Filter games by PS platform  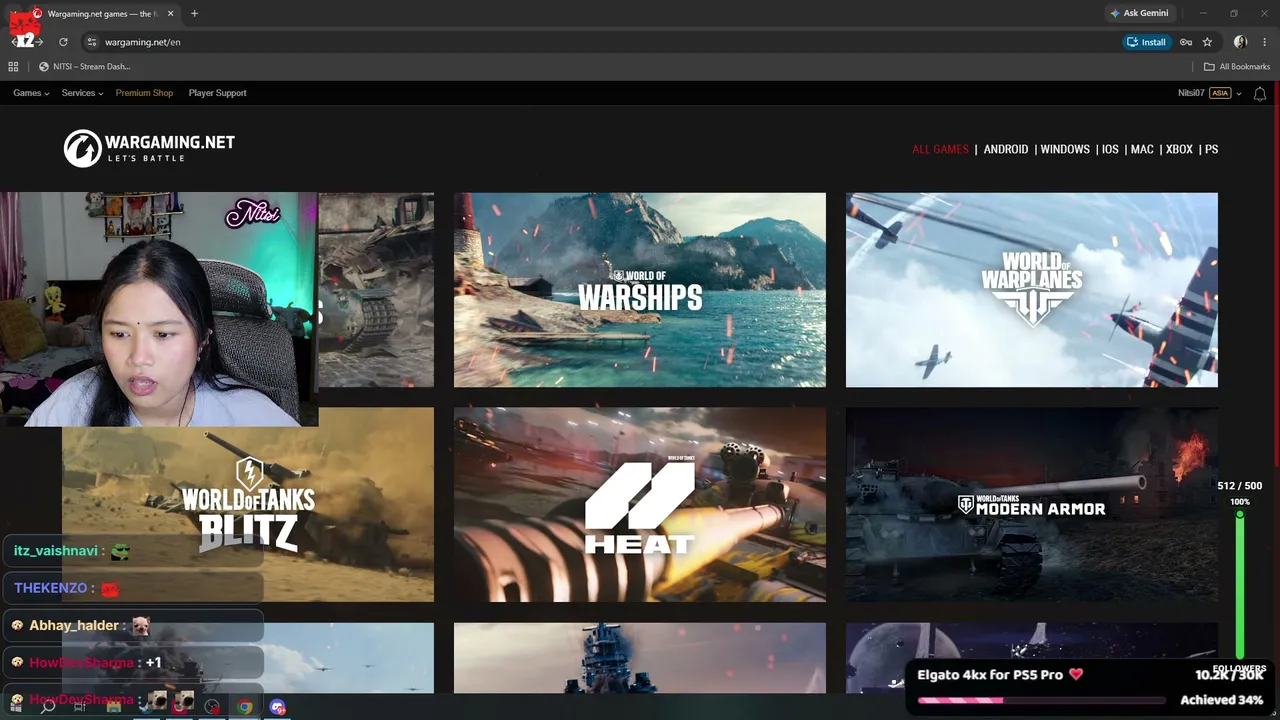point(1211,149)
